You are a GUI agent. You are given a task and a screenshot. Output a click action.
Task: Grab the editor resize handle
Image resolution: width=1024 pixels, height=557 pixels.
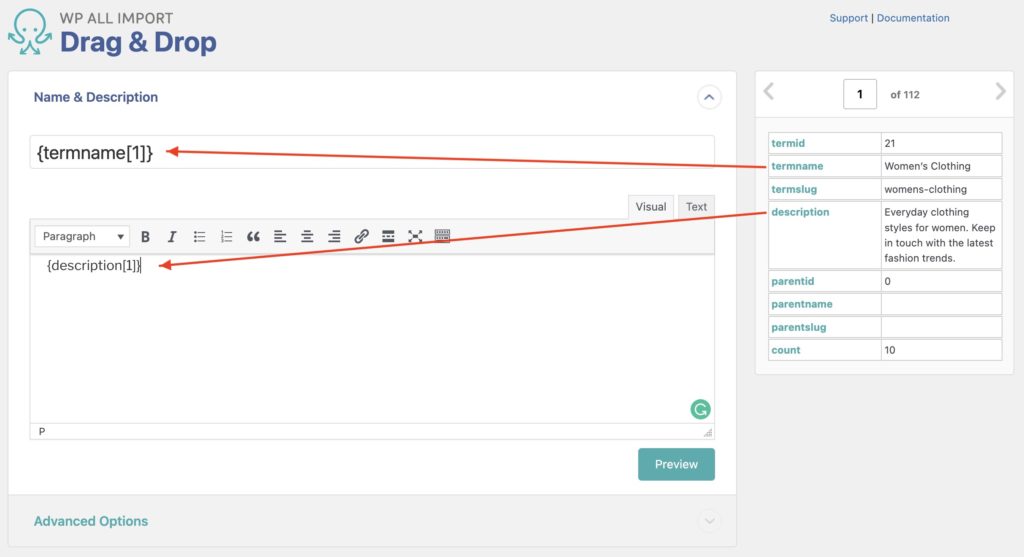tap(708, 433)
